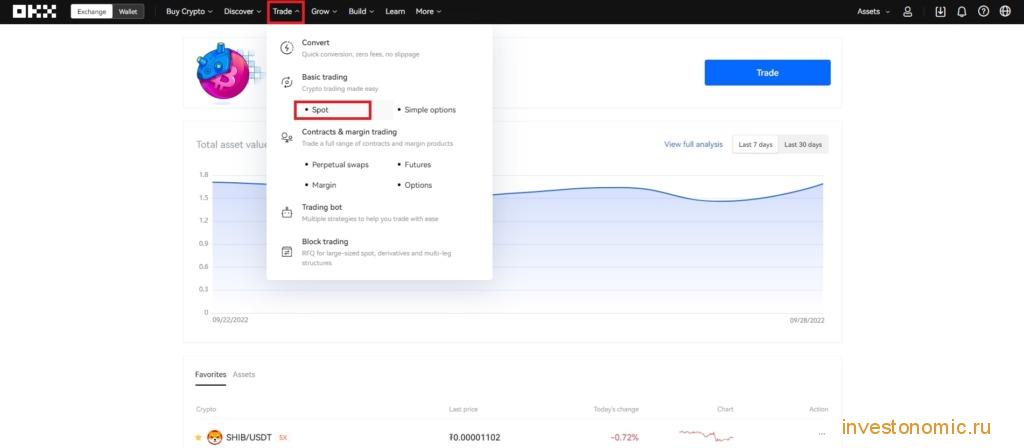Click the Basic trading icon
Image resolution: width=1024 pixels, height=448 pixels.
(286, 82)
